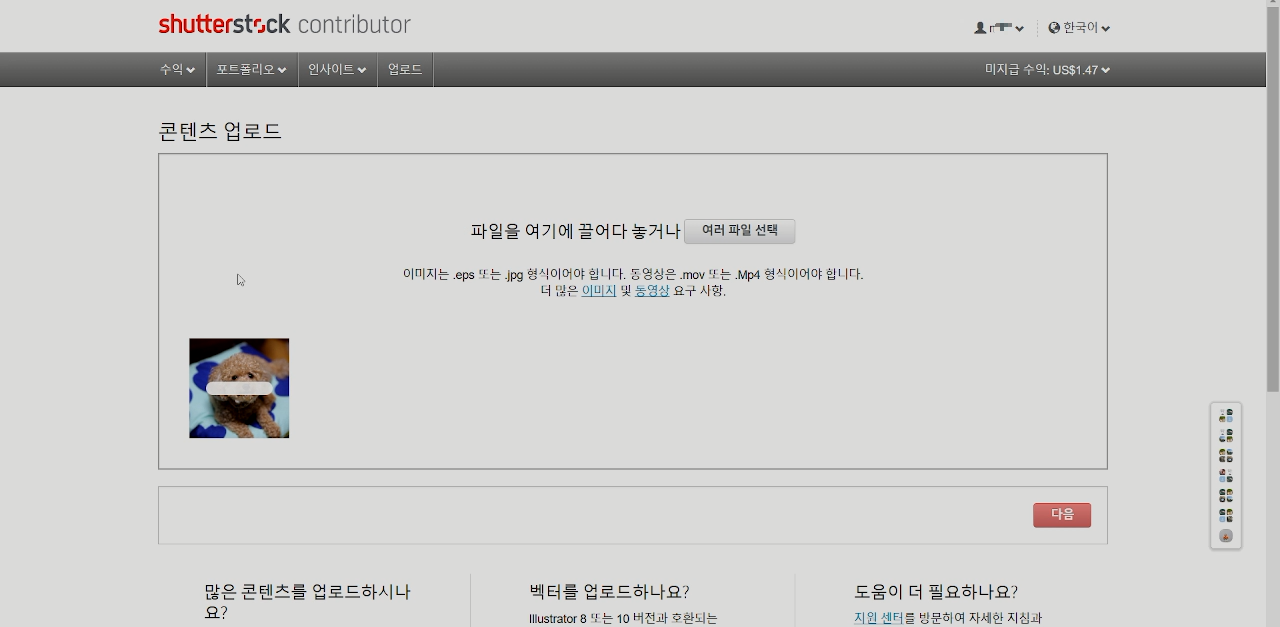The height and width of the screenshot is (627, 1280).
Task: Follow the 동영상 requirements link
Action: click(x=652, y=291)
